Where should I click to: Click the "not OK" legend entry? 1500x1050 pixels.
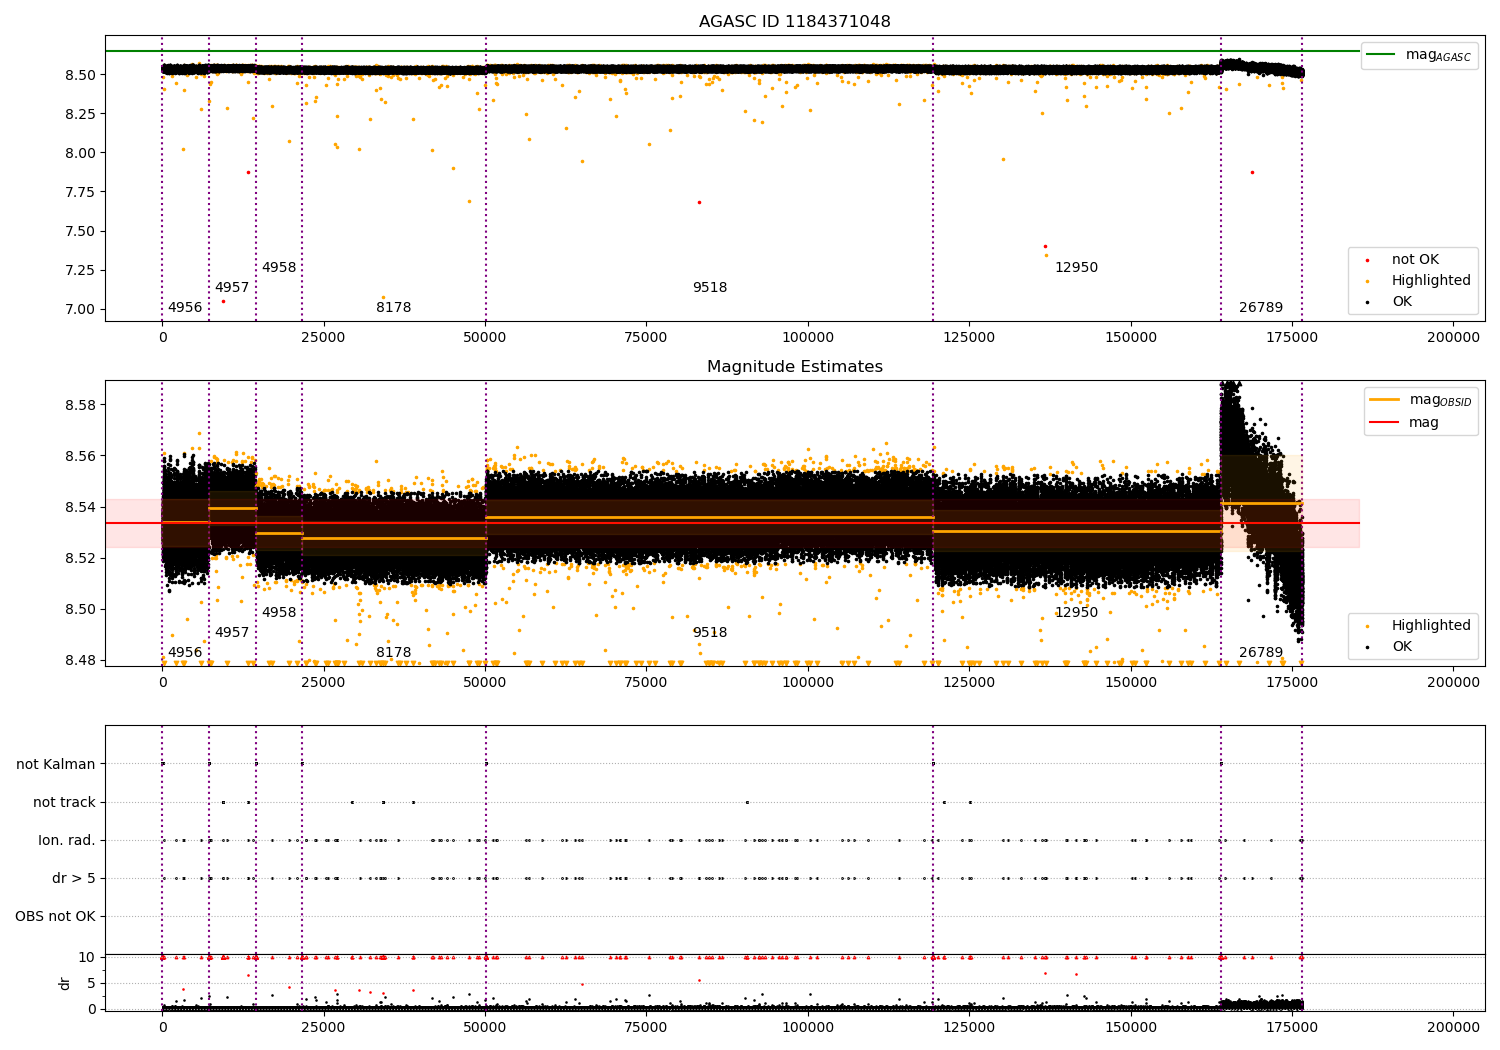[x=1415, y=260]
